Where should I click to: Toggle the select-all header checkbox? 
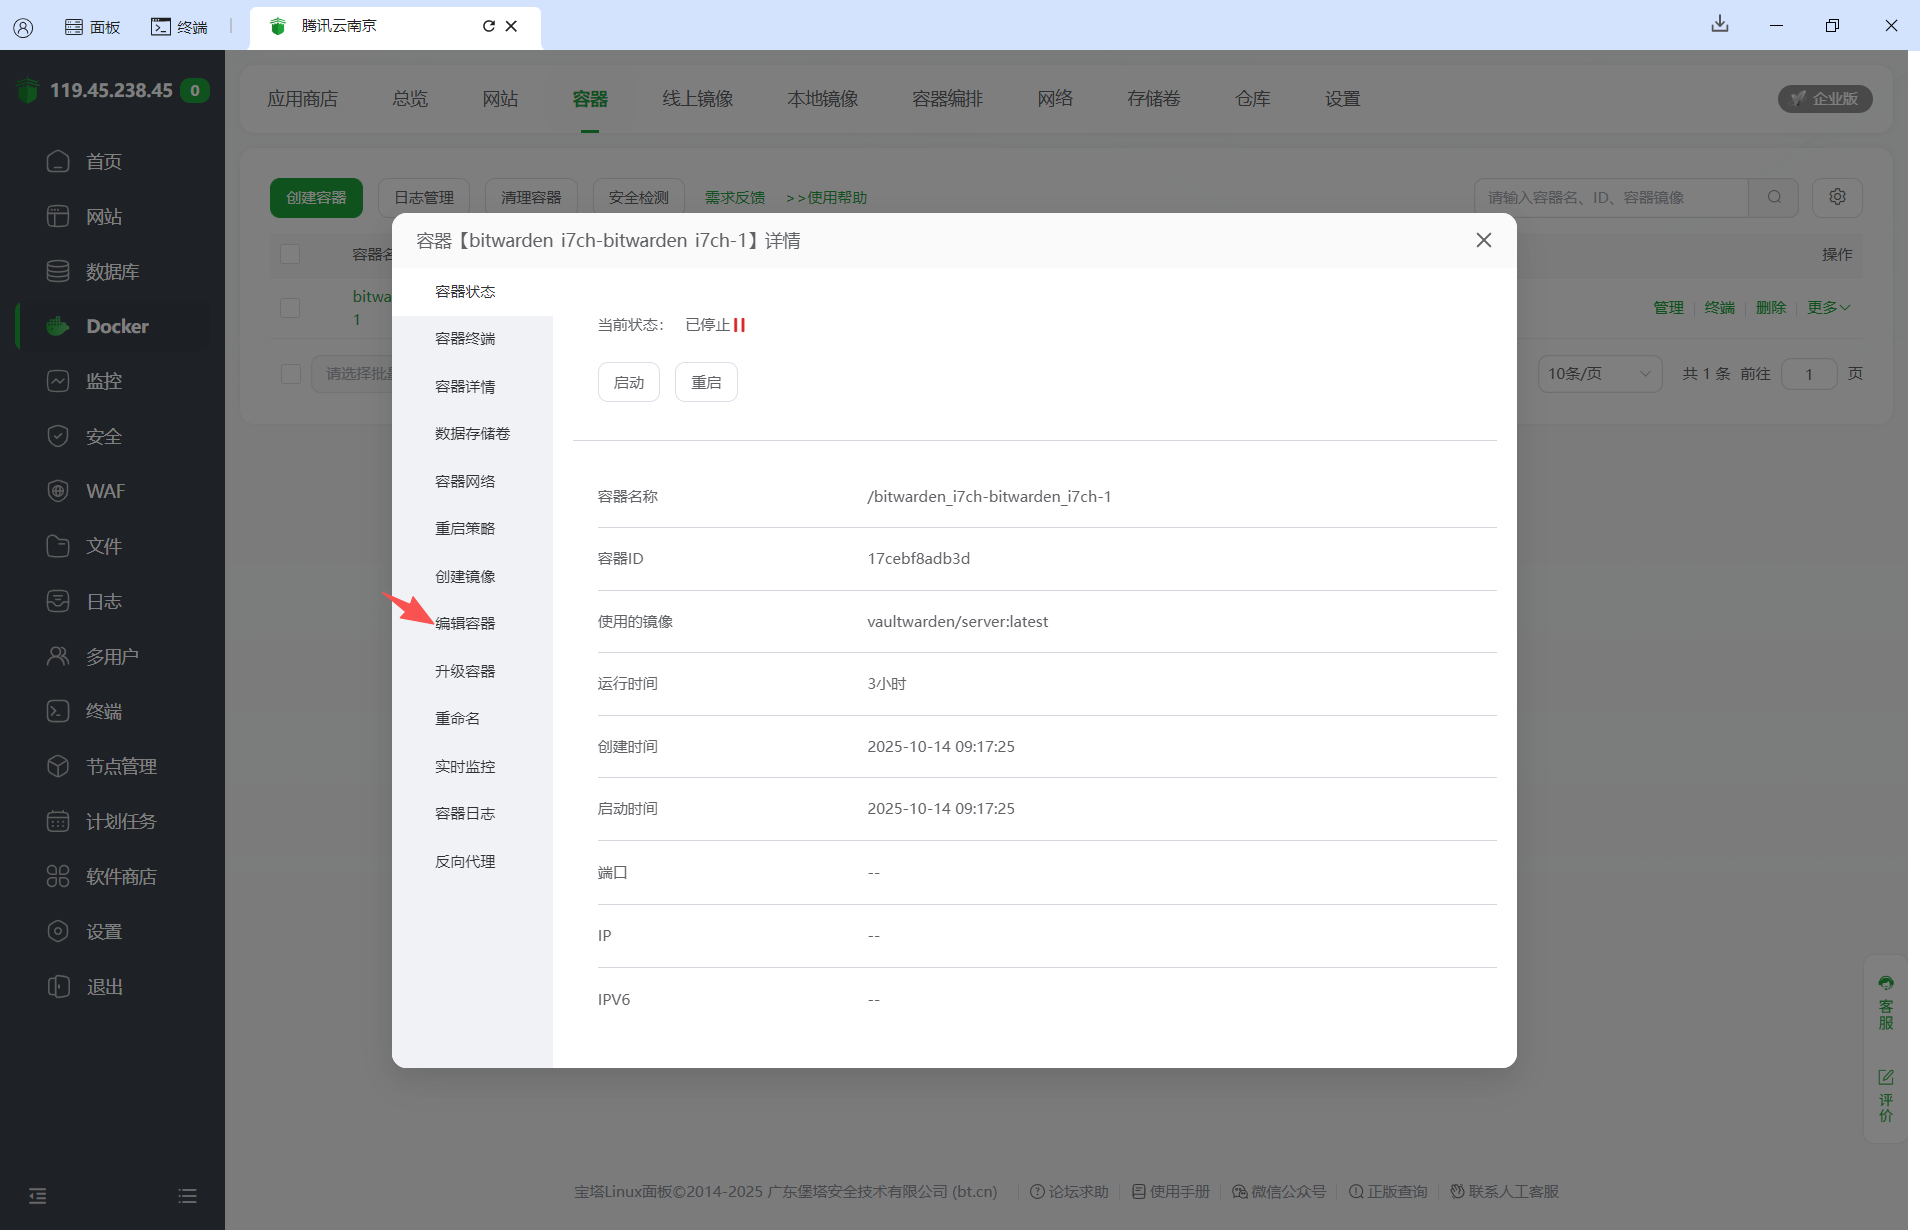click(x=290, y=254)
